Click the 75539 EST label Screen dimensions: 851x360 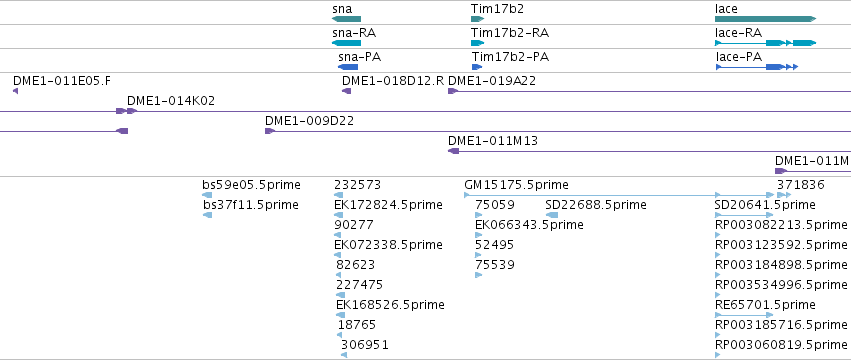(495, 265)
